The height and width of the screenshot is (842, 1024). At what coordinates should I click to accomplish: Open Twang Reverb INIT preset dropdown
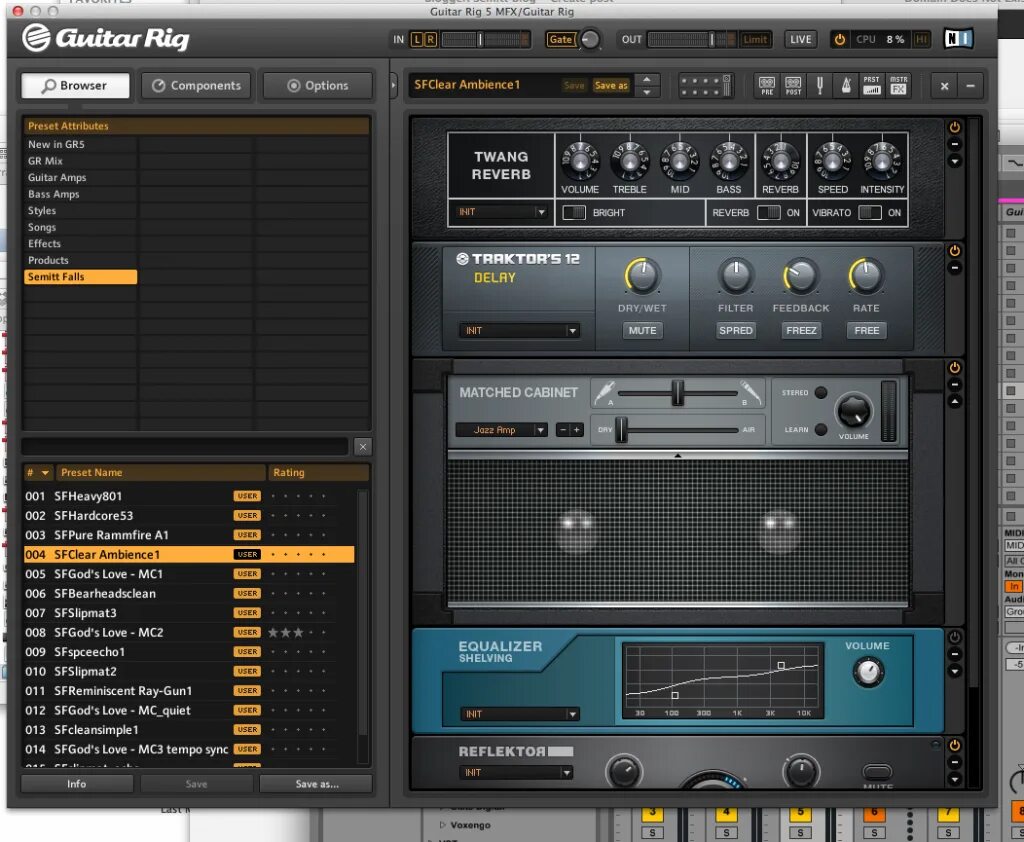[501, 212]
